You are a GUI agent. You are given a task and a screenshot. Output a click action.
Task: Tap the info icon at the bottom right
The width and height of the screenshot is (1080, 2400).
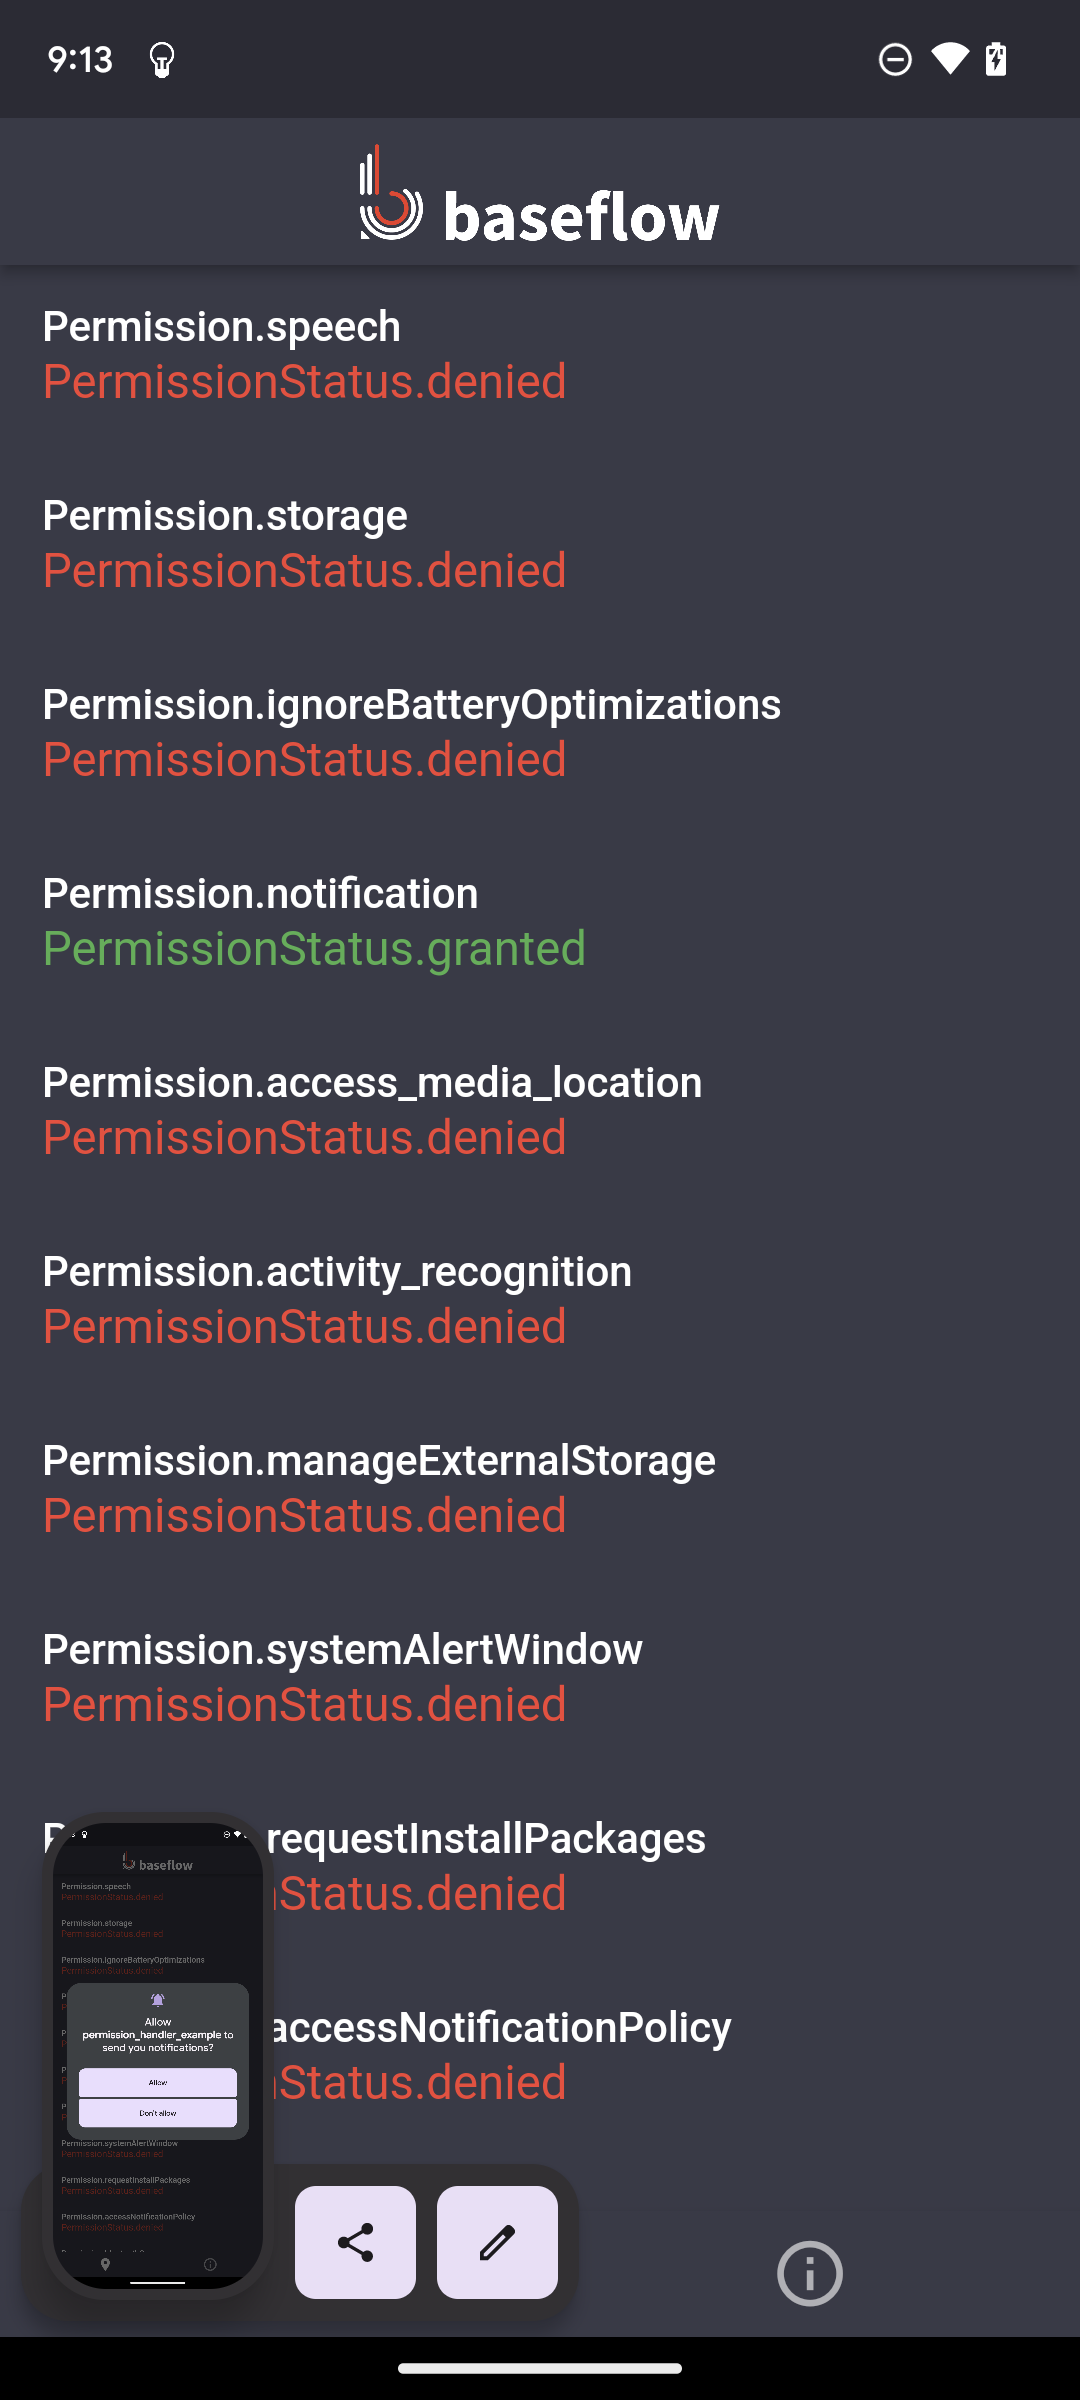click(808, 2273)
